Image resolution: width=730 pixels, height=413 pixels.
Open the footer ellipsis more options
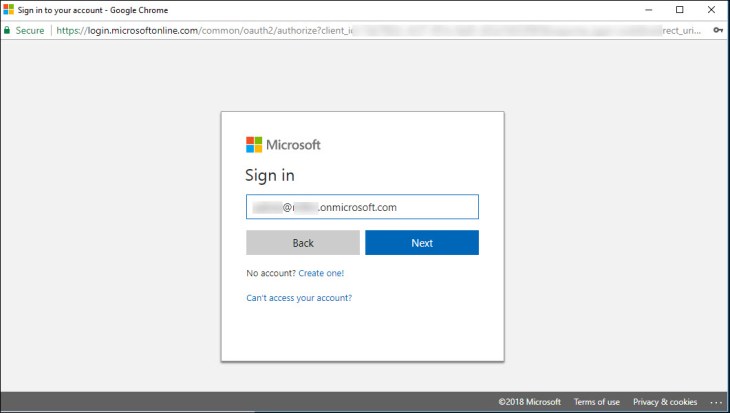click(716, 402)
